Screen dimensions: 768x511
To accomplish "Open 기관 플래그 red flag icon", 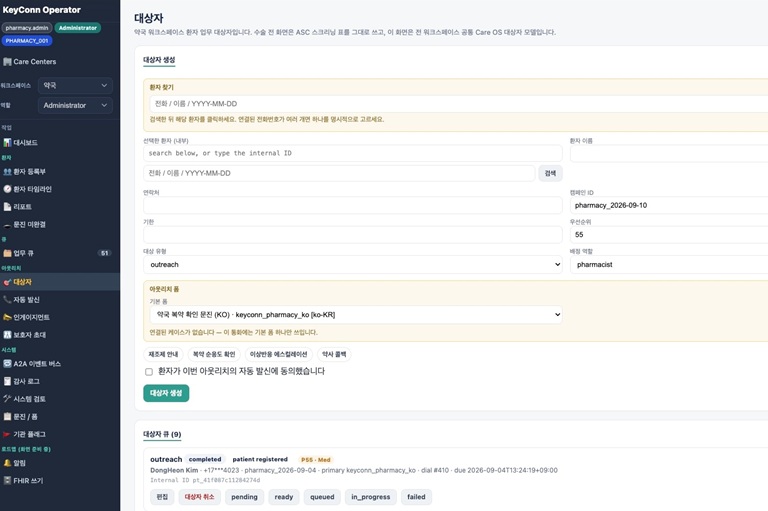I will click(x=7, y=434).
